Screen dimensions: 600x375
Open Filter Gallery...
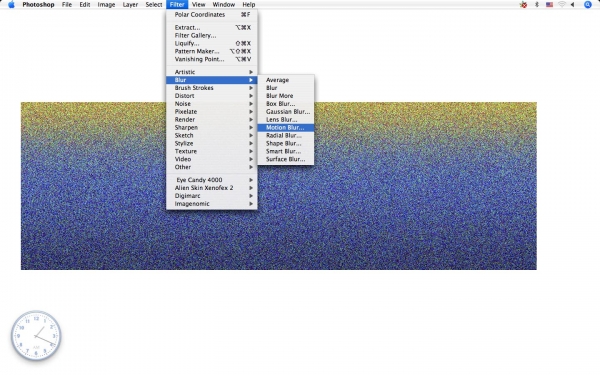[212, 36]
